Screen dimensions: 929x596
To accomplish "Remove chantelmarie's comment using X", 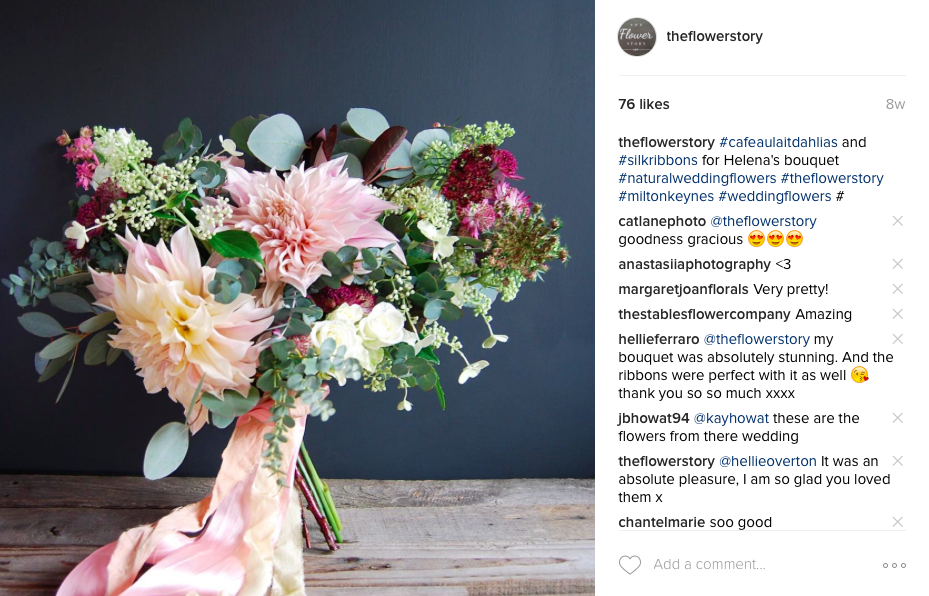I will (898, 521).
